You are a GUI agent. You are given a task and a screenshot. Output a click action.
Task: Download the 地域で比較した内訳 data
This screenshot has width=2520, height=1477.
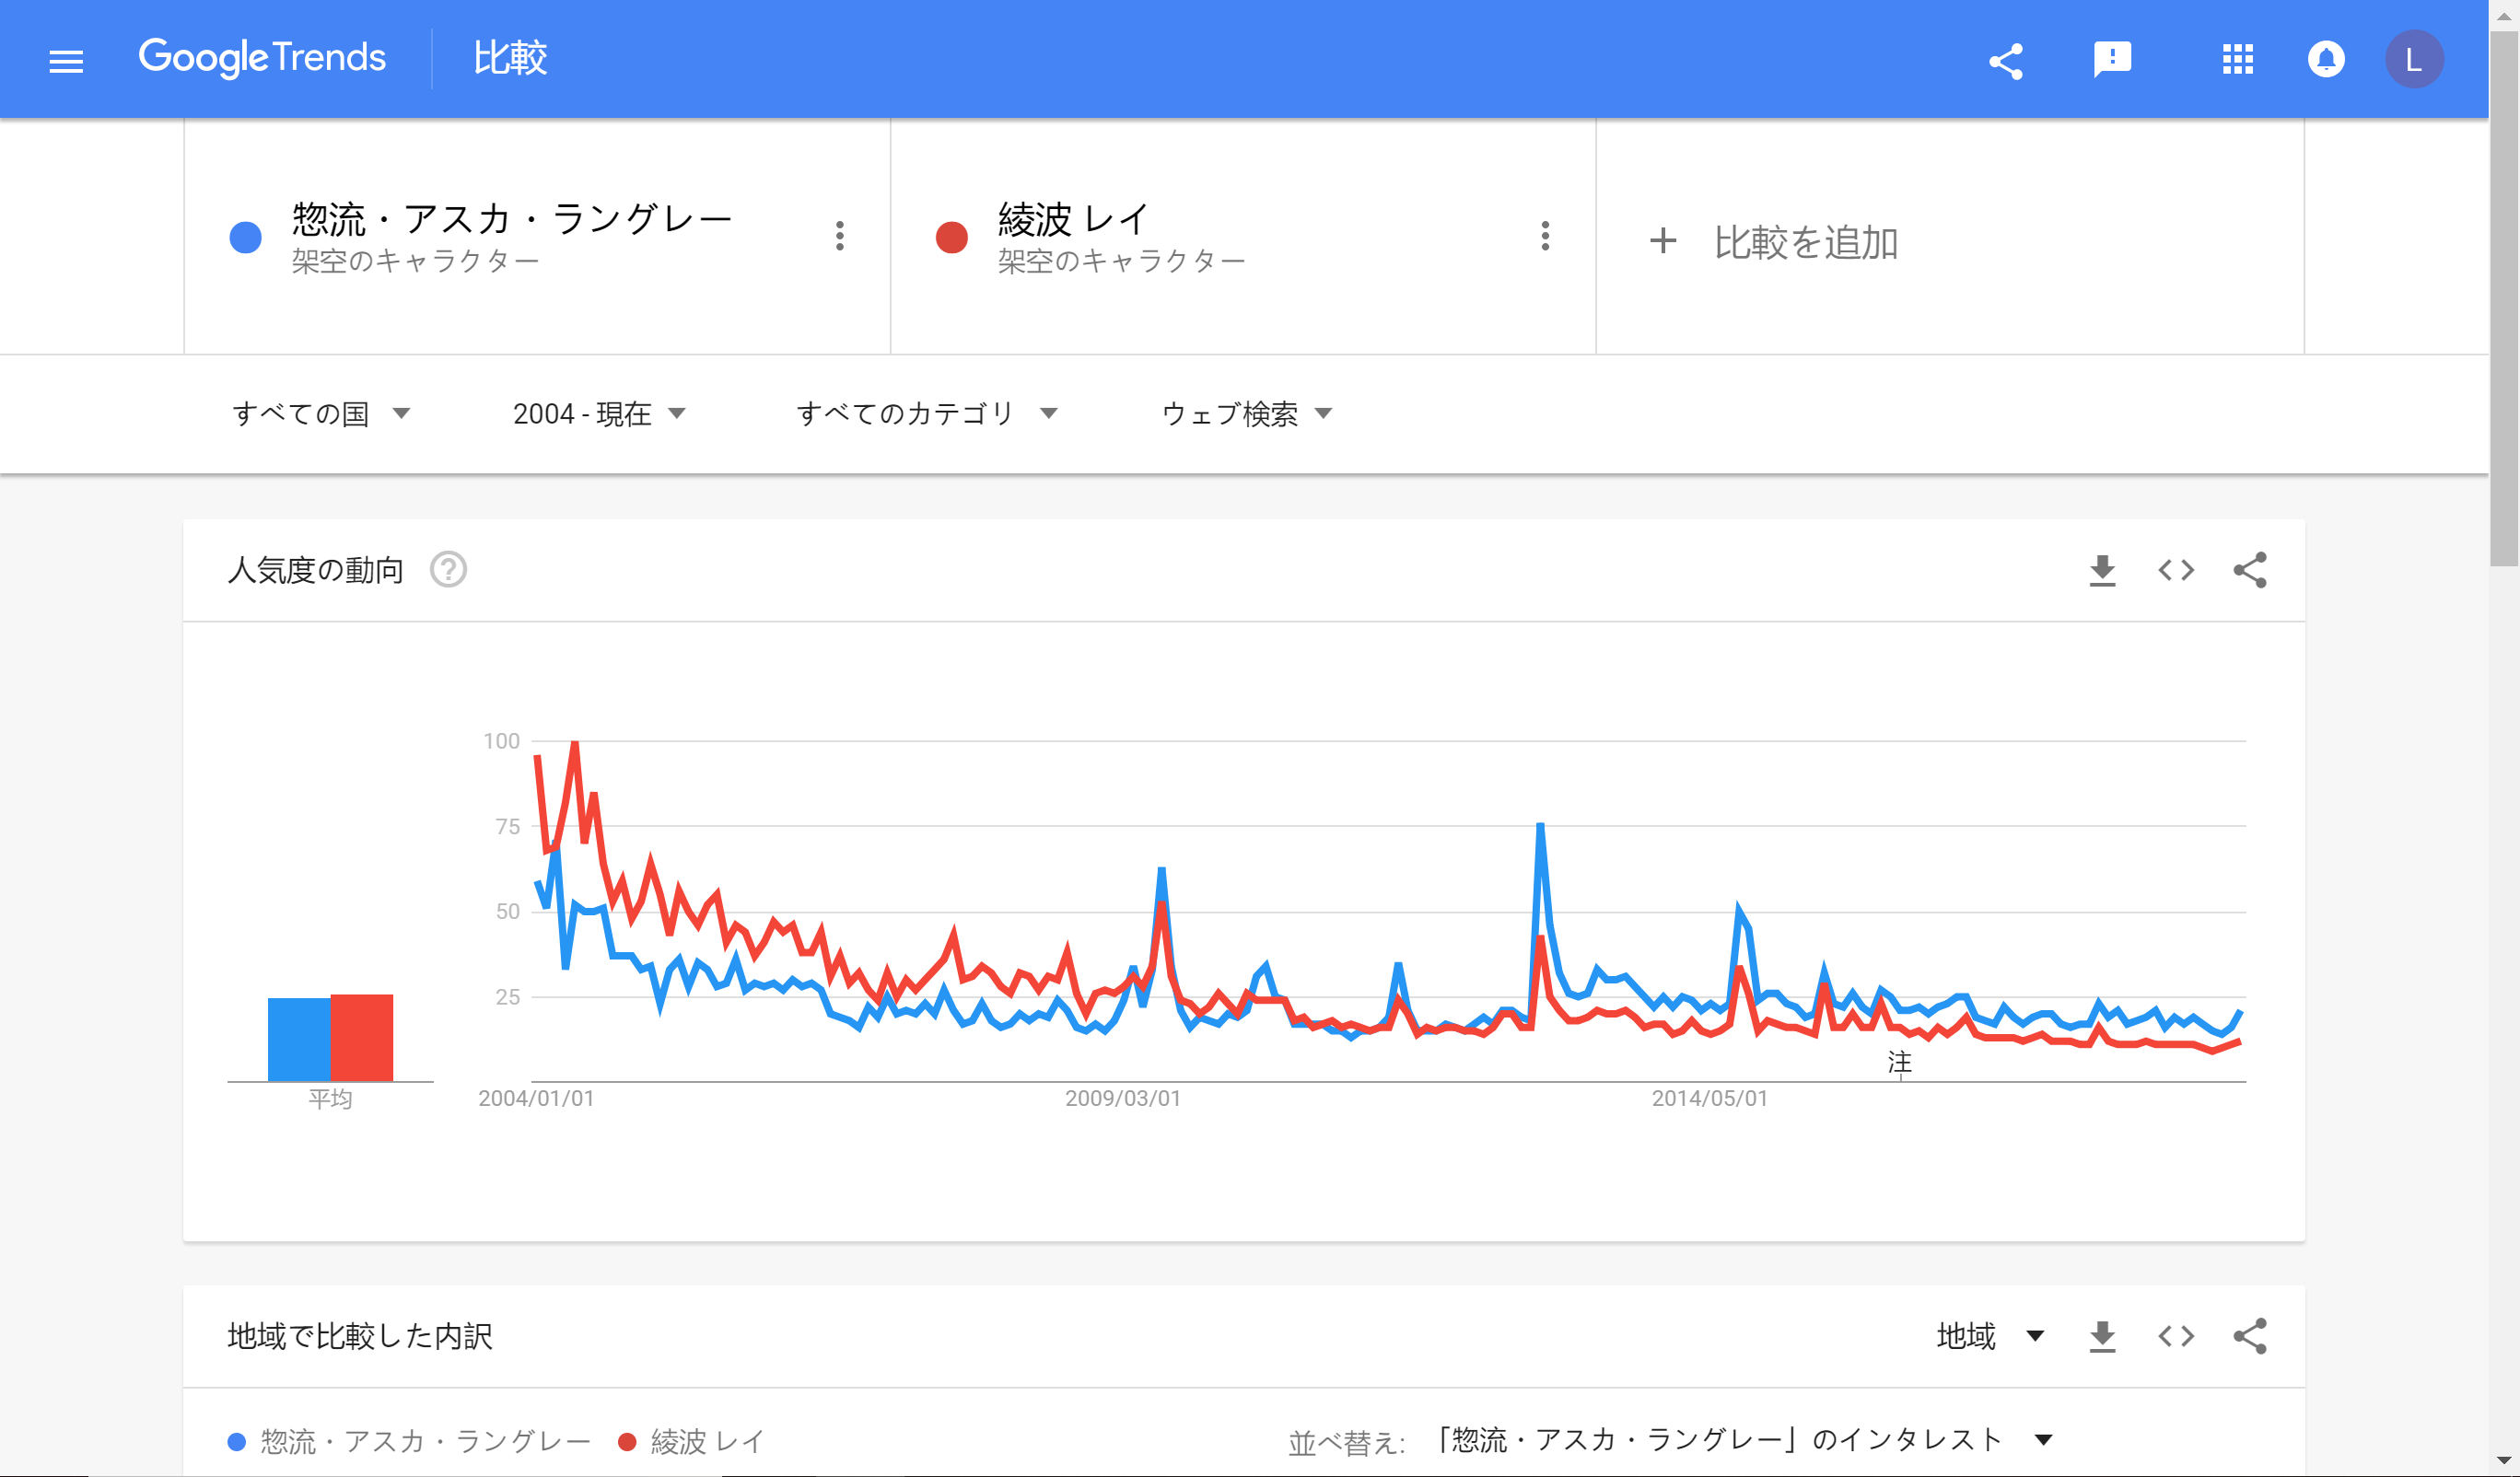tap(2102, 1336)
